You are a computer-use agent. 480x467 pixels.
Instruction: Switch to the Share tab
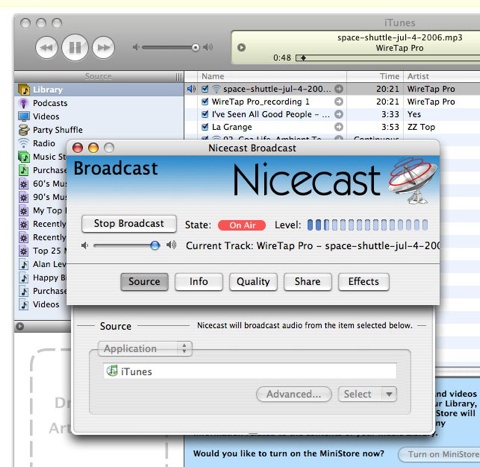(307, 282)
